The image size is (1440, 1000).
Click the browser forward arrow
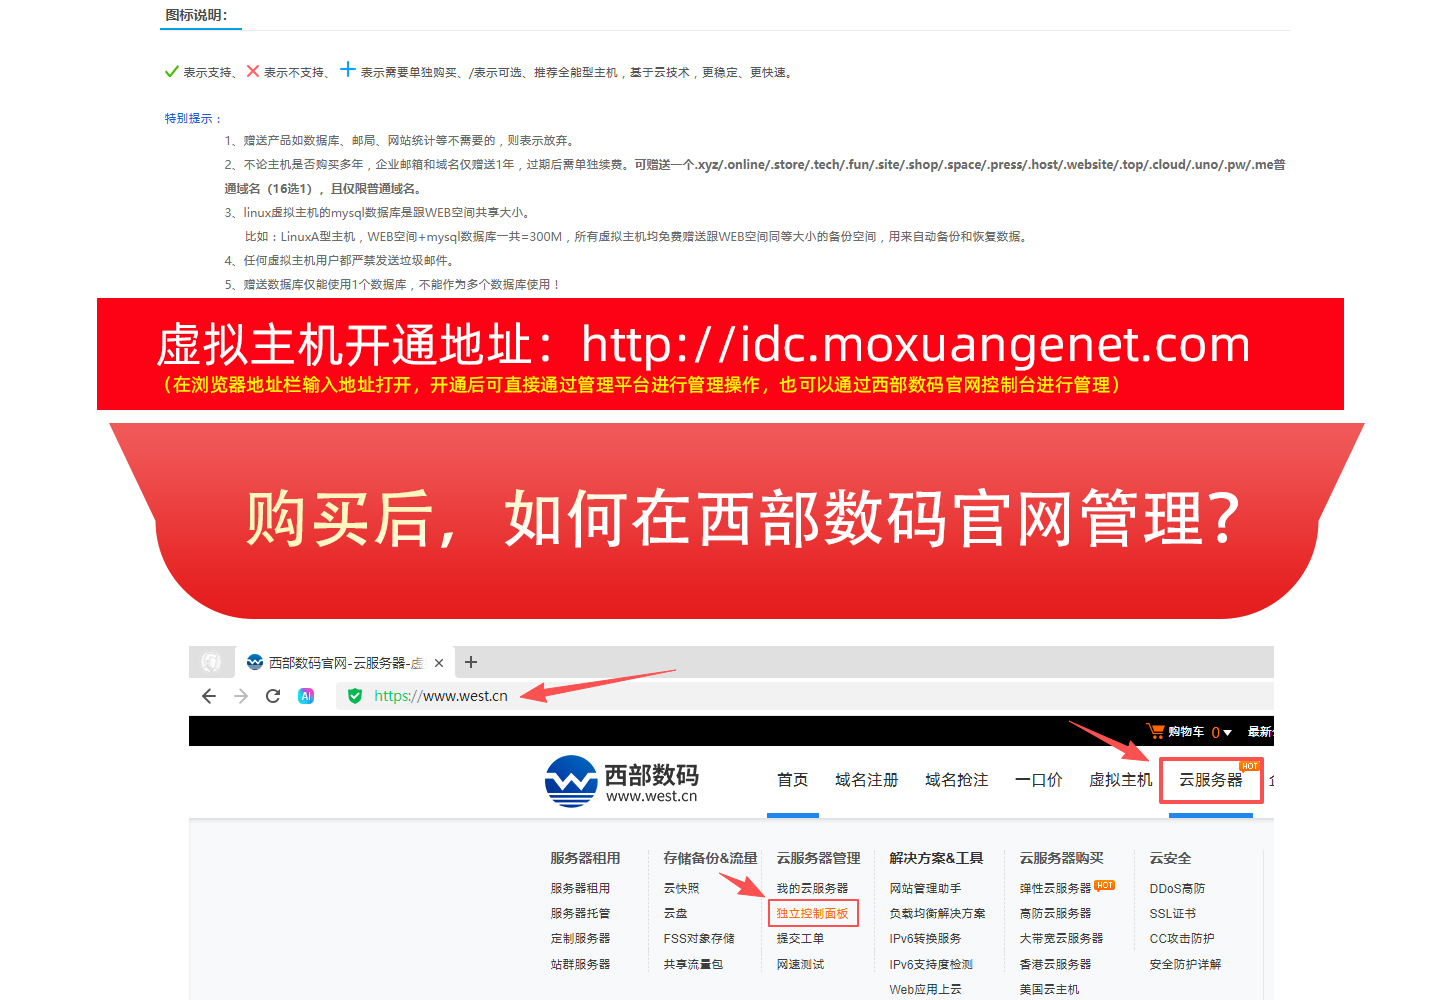pos(240,696)
